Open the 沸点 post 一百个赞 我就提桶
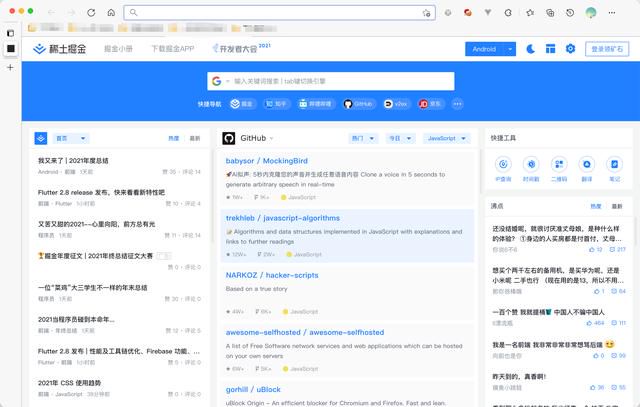This screenshot has height=407, width=640. coord(548,312)
